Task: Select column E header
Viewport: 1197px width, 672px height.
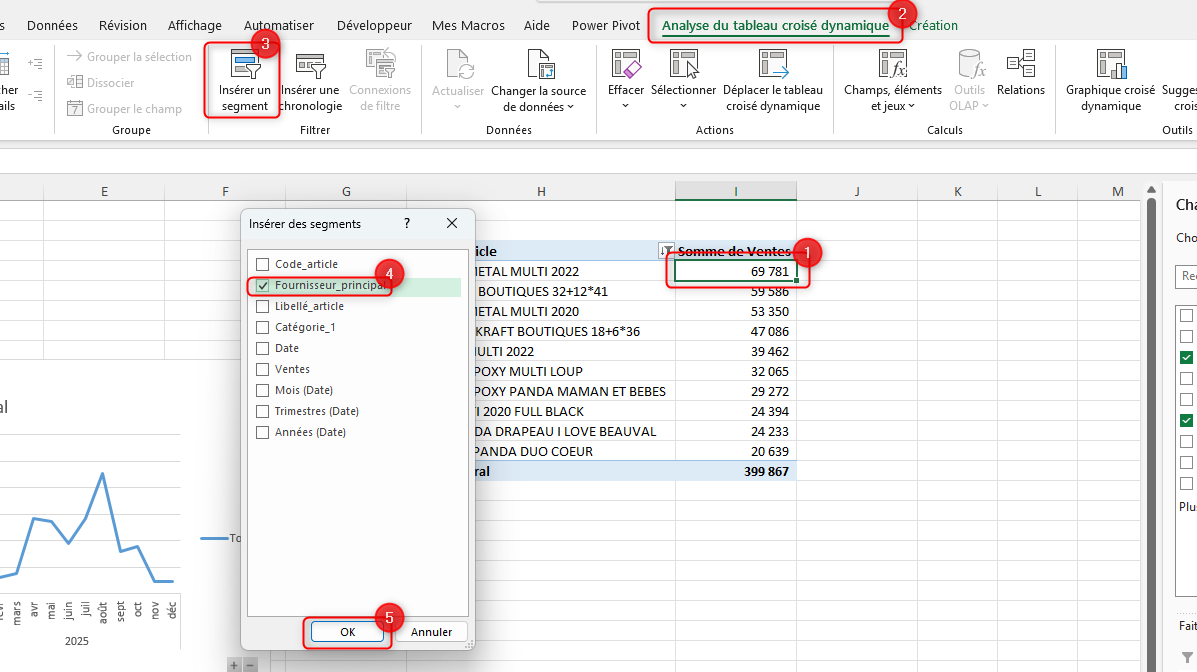Action: pyautogui.click(x=104, y=191)
